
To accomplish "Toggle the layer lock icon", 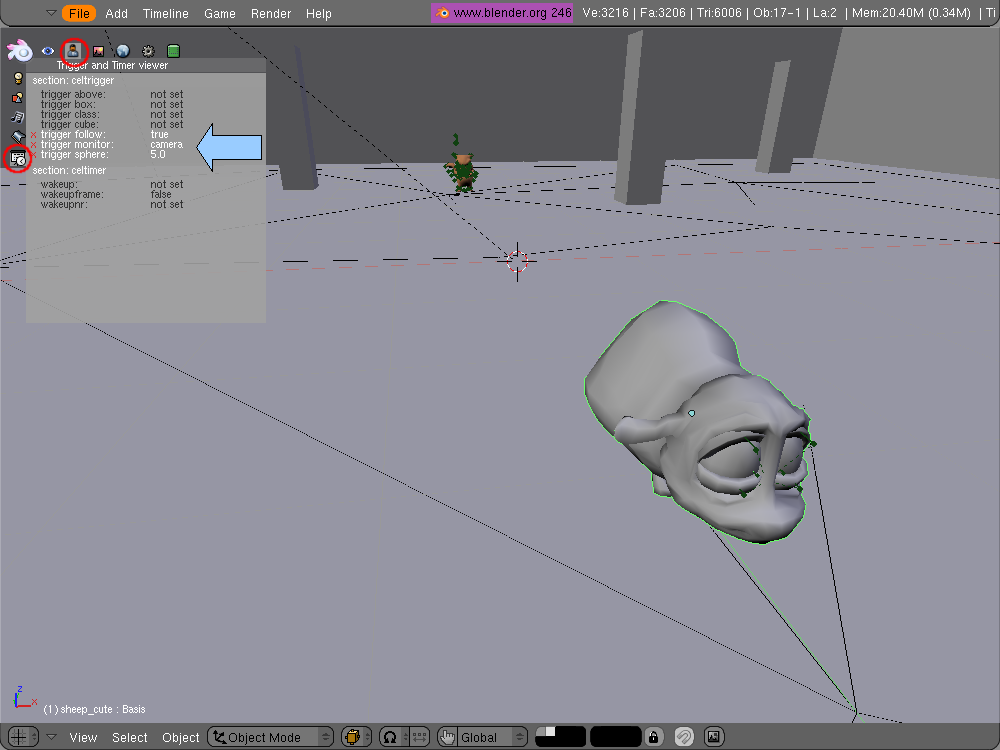I will (653, 737).
